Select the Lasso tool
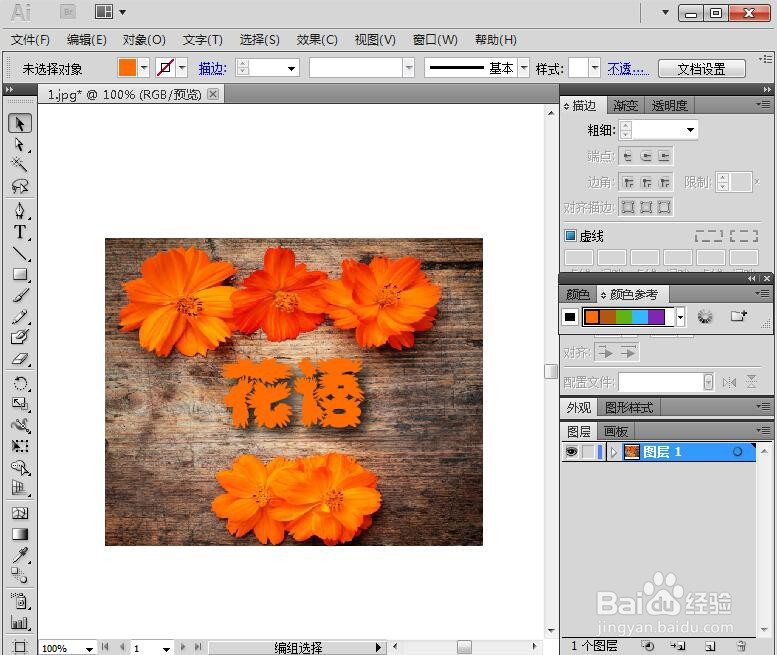 tap(20, 186)
